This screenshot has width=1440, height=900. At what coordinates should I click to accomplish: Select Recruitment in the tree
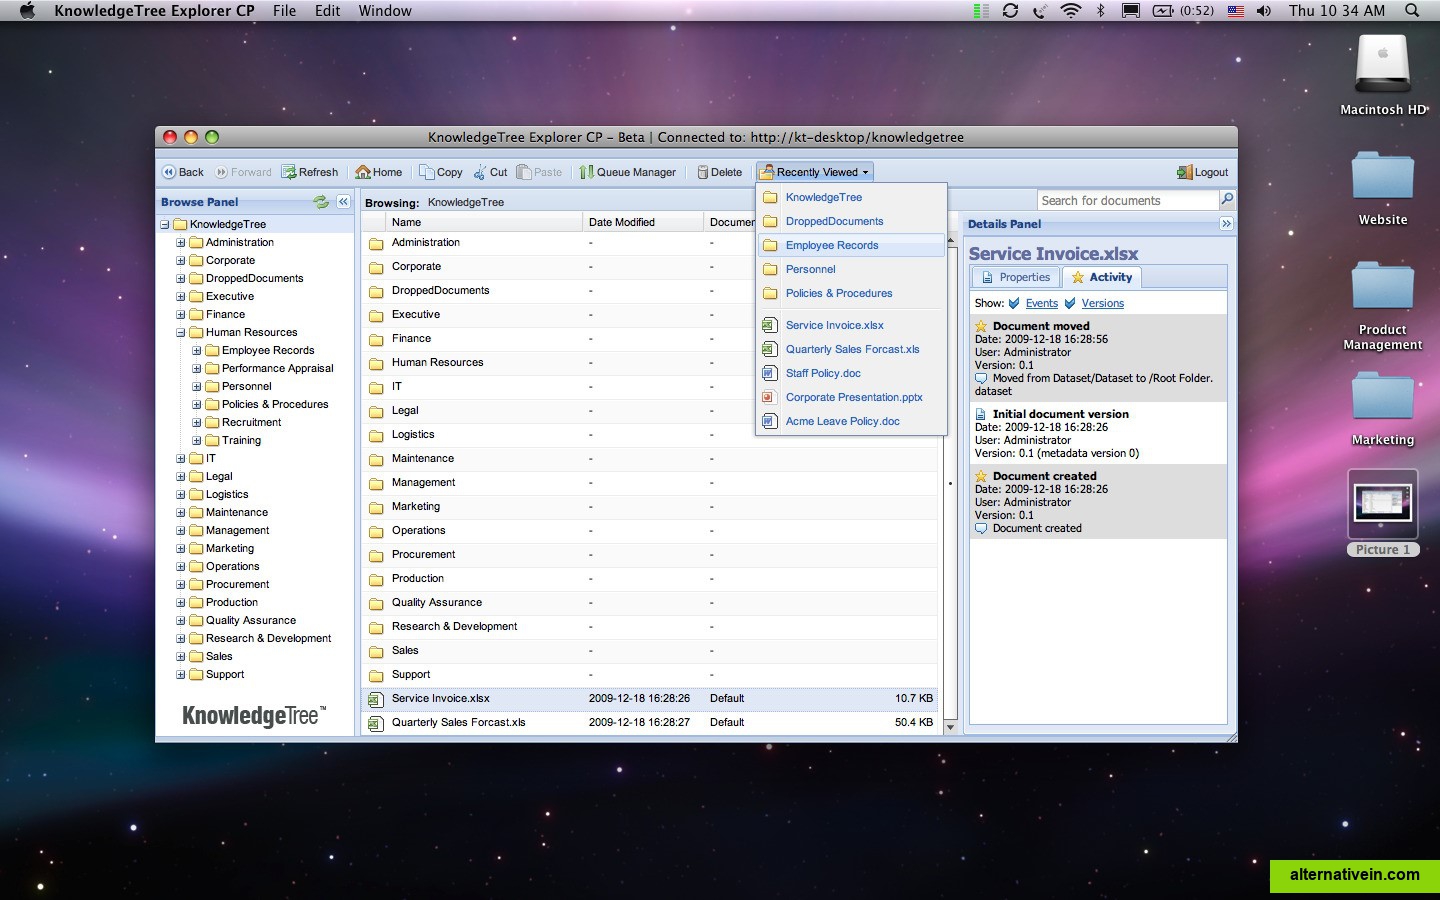(x=251, y=422)
